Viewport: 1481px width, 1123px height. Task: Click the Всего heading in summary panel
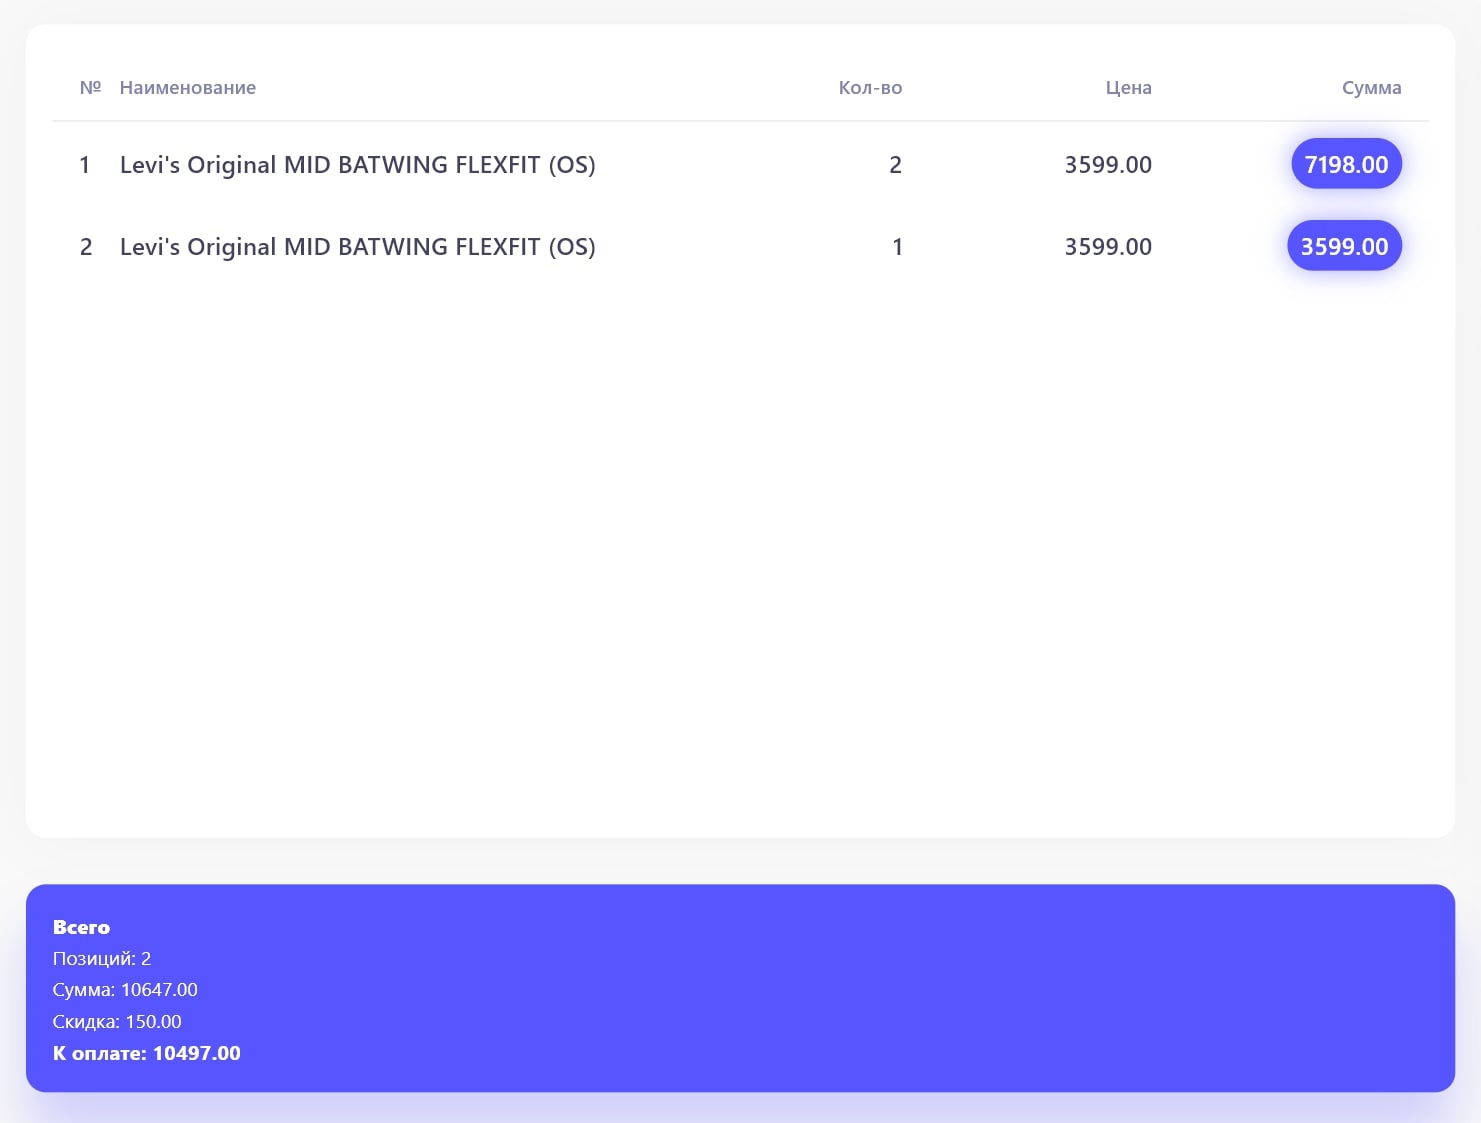tap(81, 927)
